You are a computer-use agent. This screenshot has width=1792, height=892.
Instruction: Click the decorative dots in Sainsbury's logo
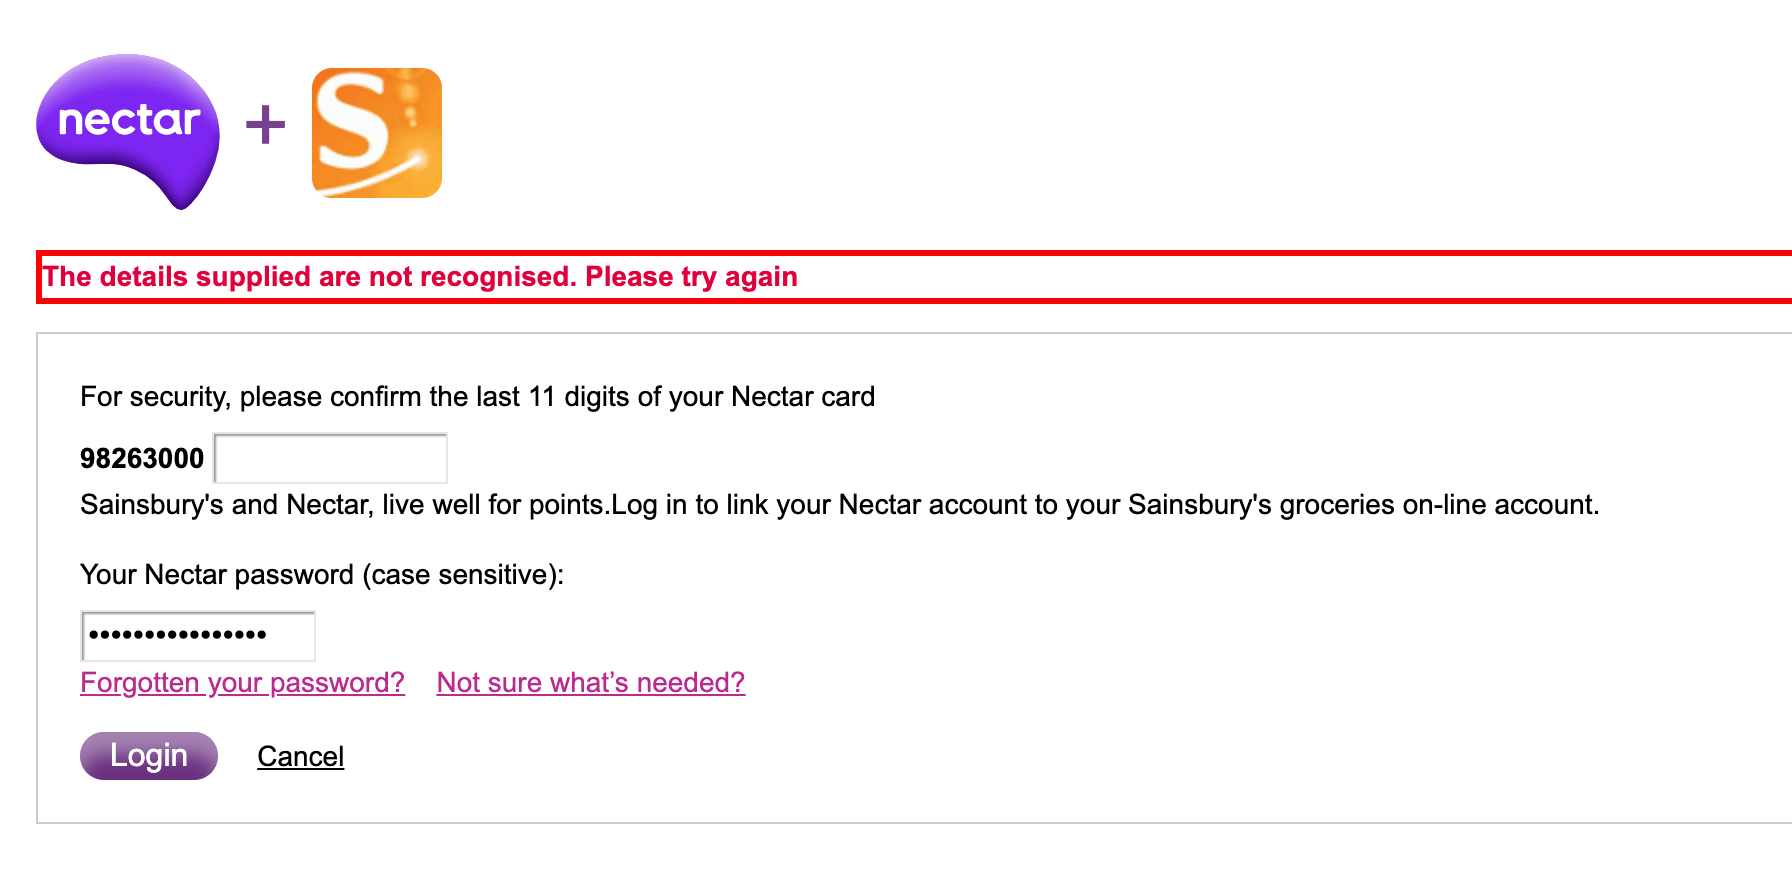point(409,102)
